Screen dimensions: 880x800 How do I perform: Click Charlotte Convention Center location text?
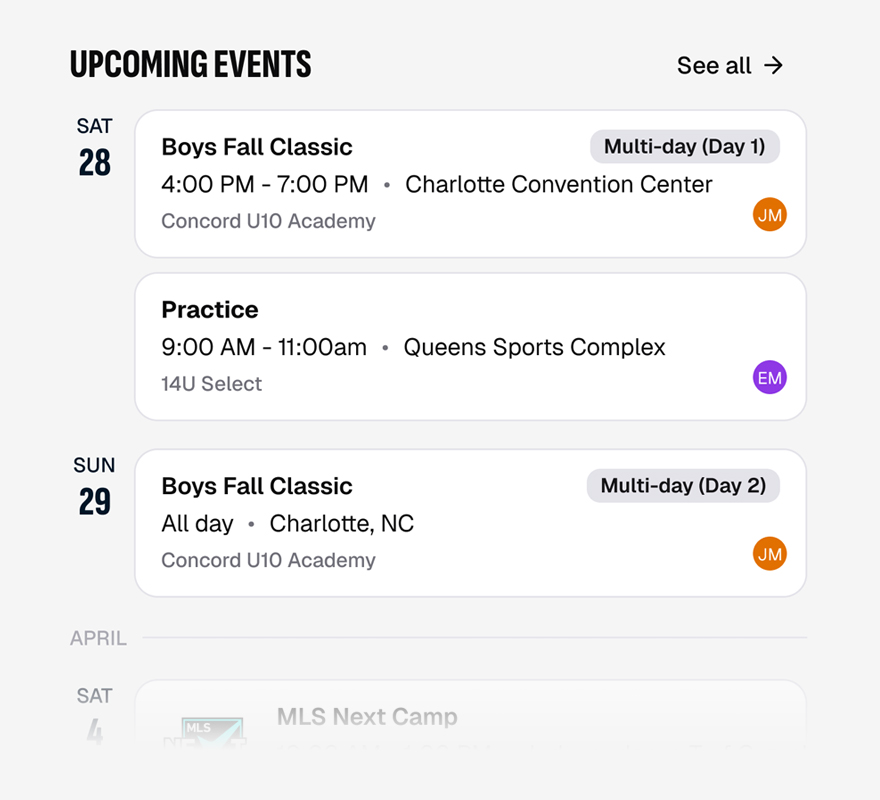click(x=558, y=184)
